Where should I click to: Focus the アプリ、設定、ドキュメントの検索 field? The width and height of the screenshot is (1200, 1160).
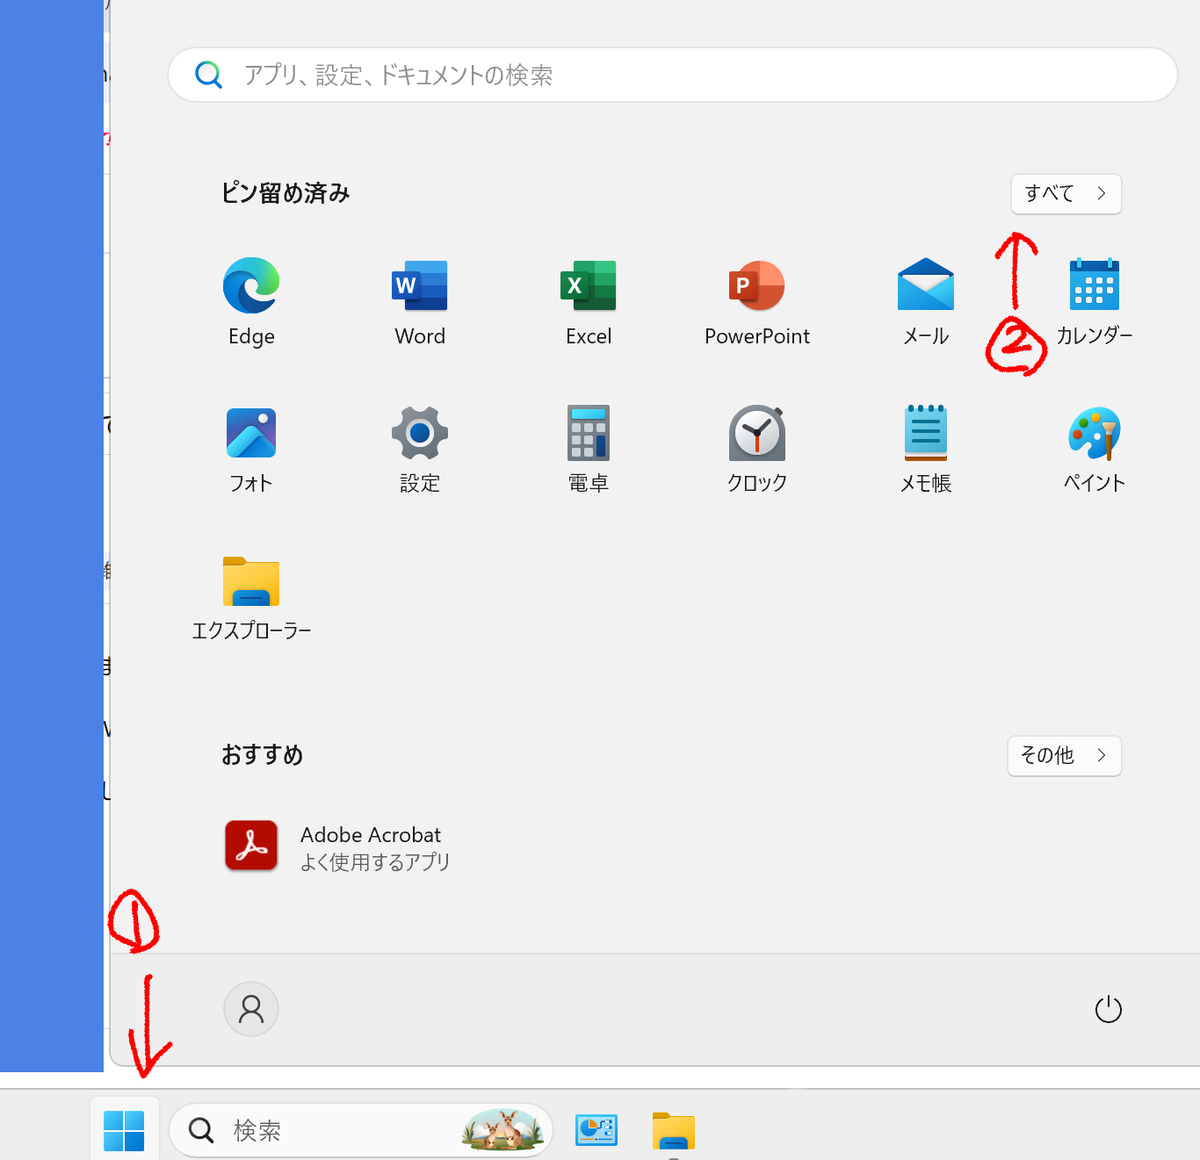[x=673, y=75]
